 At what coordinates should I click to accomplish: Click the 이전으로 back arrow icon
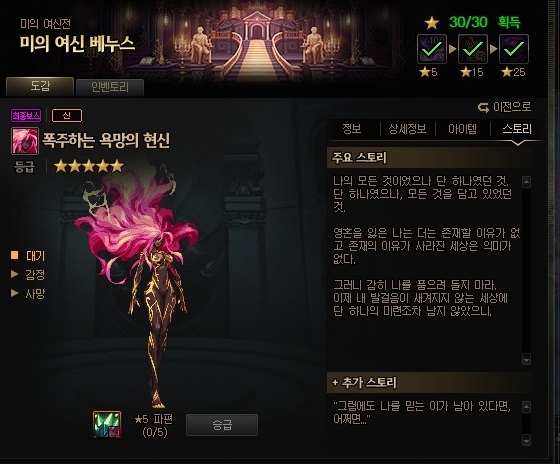tap(483, 107)
